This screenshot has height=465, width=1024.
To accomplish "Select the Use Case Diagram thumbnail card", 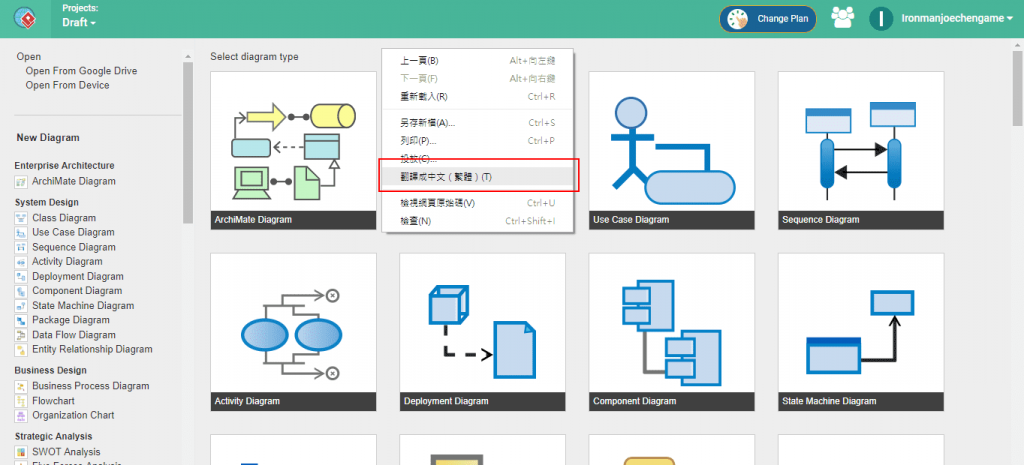I will [x=671, y=150].
